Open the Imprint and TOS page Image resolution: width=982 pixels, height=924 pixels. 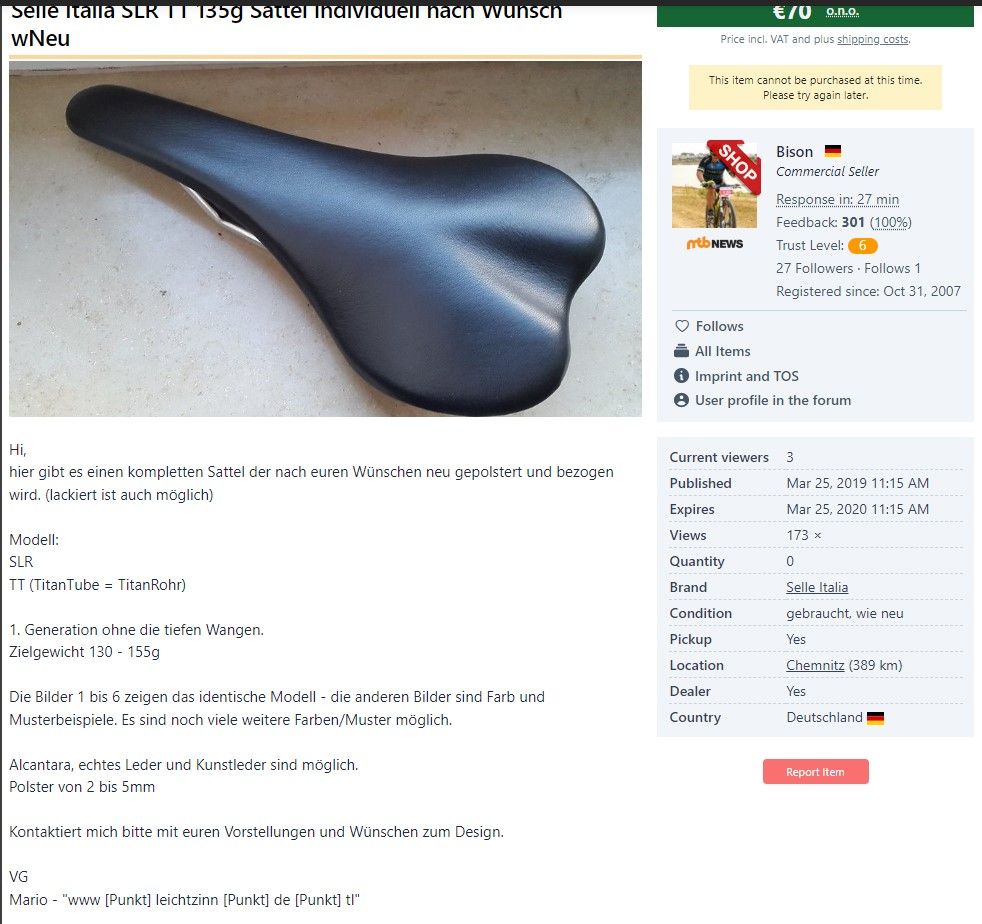[747, 376]
